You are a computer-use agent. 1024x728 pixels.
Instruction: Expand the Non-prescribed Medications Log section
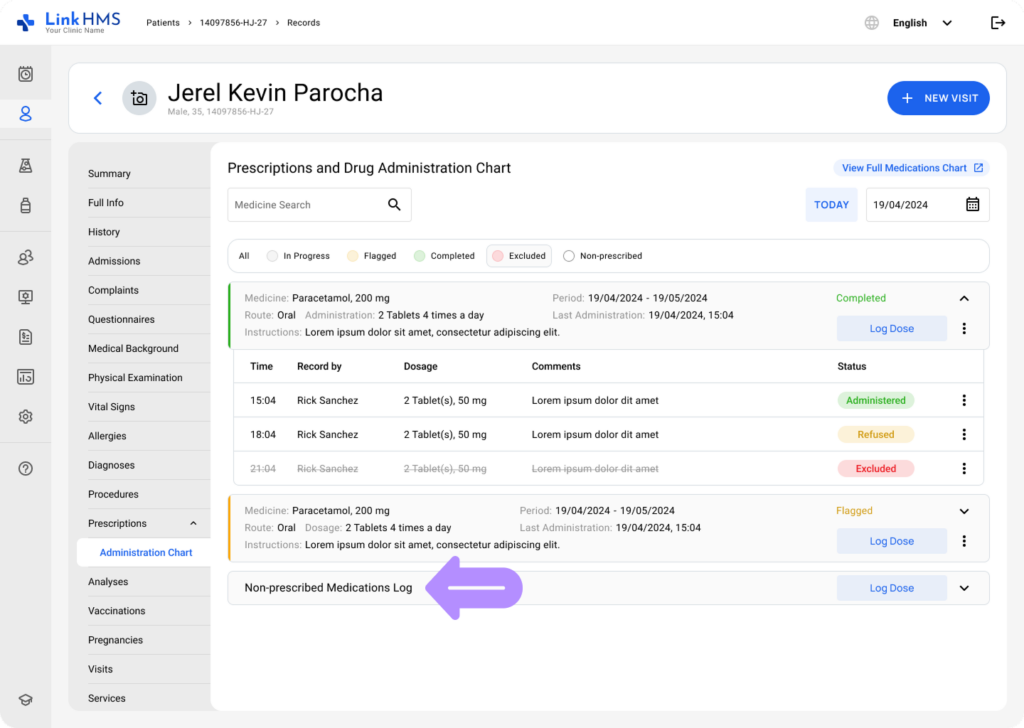pyautogui.click(x=964, y=588)
